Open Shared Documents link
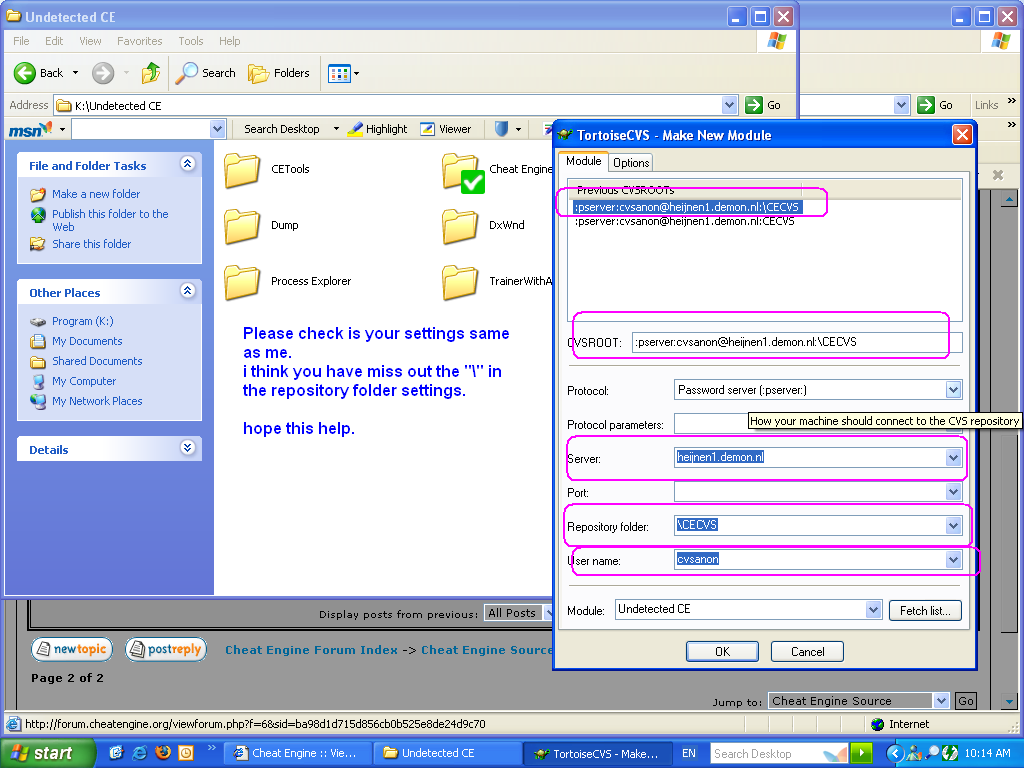 tap(97, 361)
